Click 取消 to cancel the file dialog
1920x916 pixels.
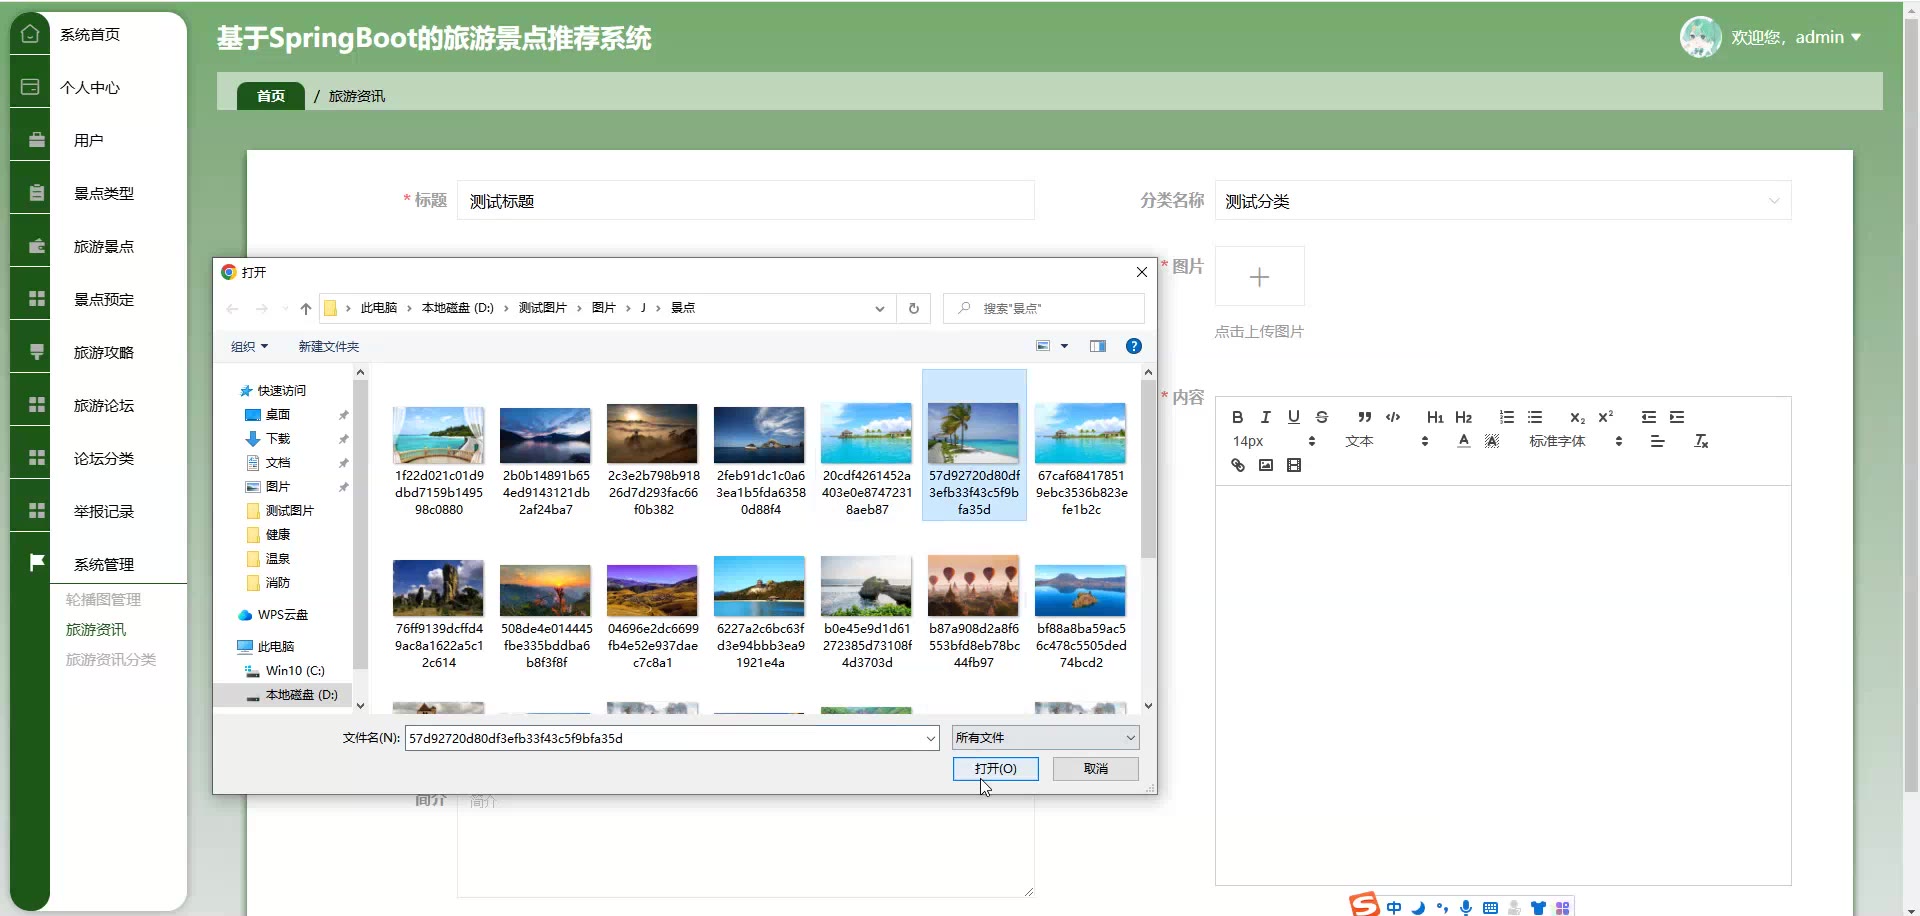tap(1095, 768)
